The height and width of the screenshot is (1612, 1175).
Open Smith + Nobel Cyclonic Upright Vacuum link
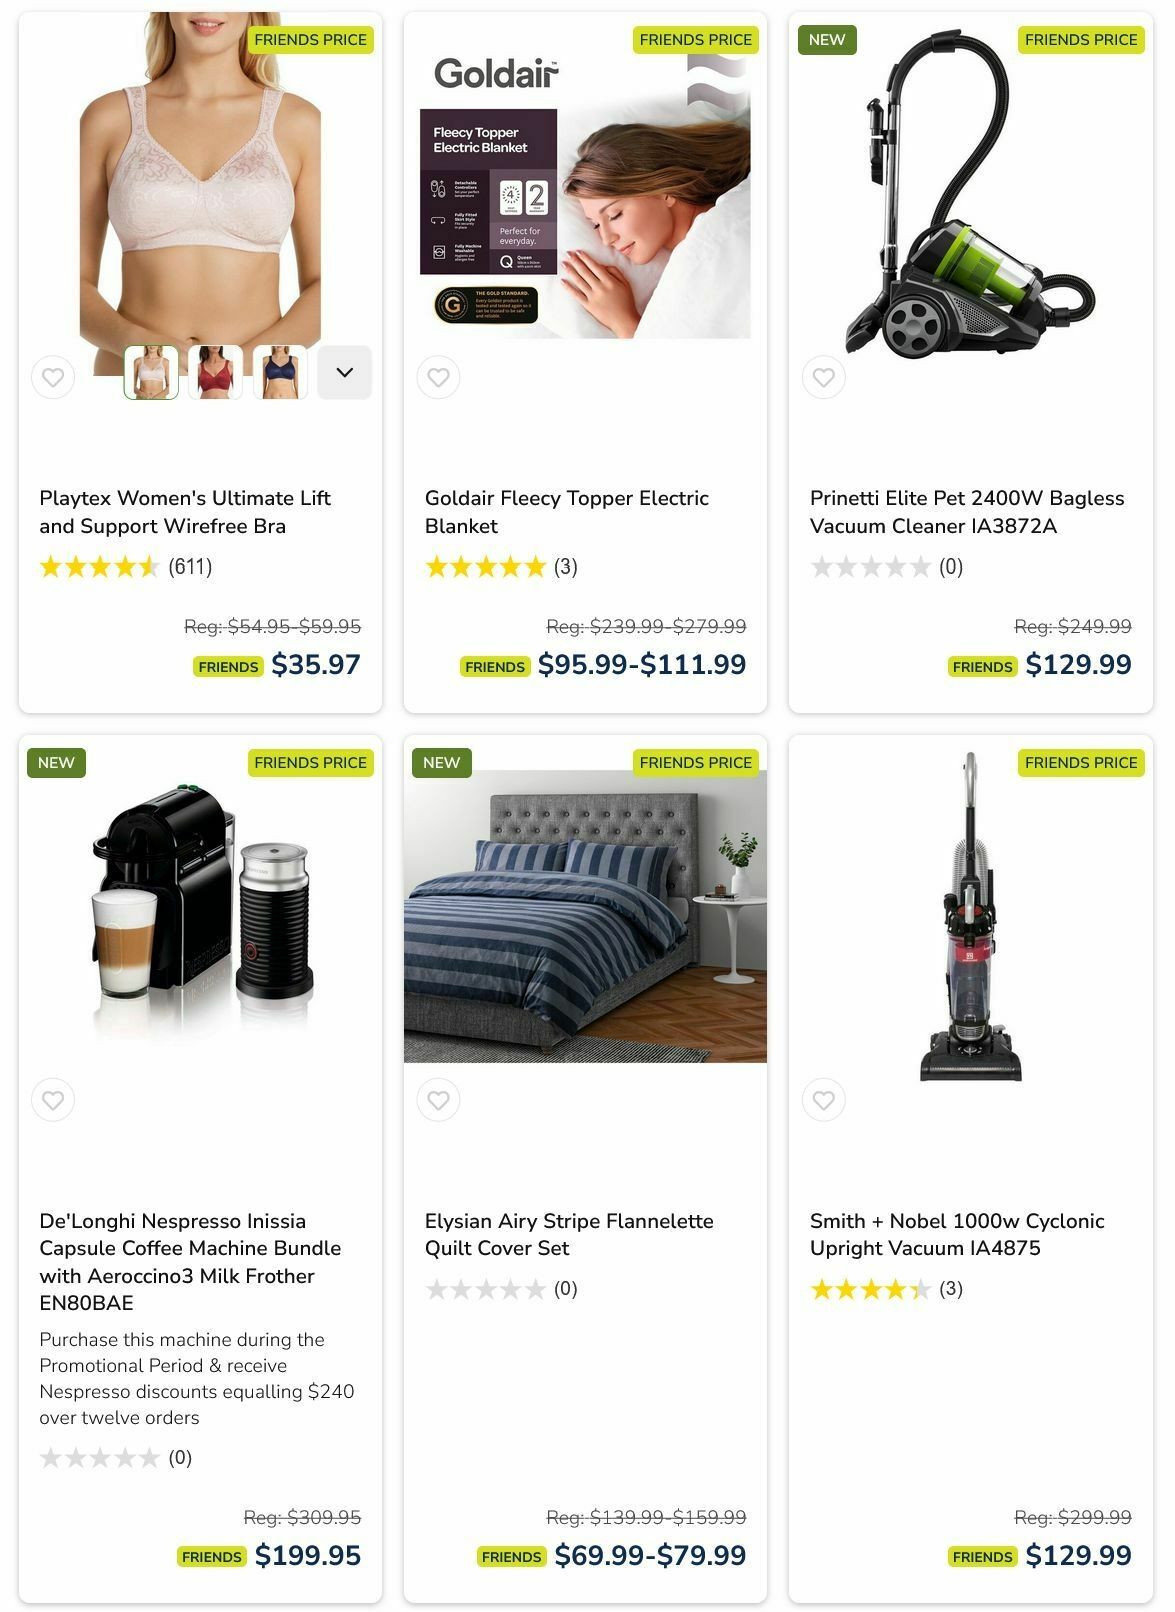957,1235
